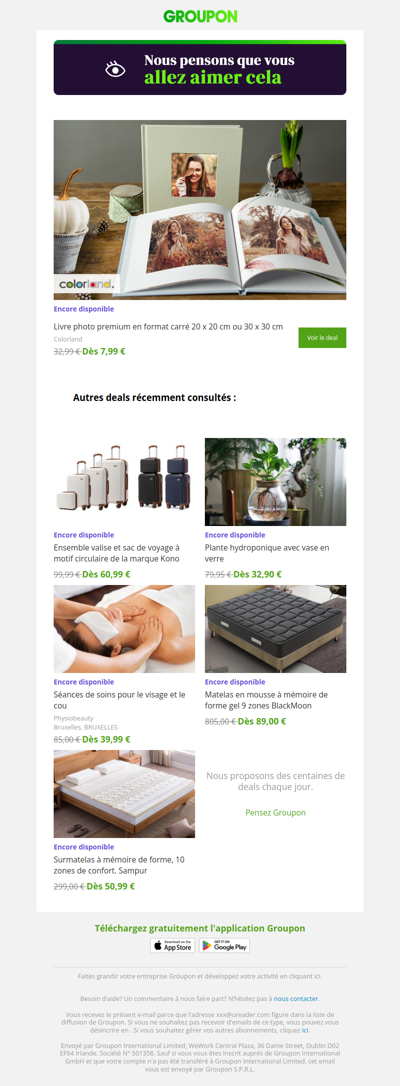Click the 'nous contacter' help link
Screen dimensions: 400x1086
296,999
